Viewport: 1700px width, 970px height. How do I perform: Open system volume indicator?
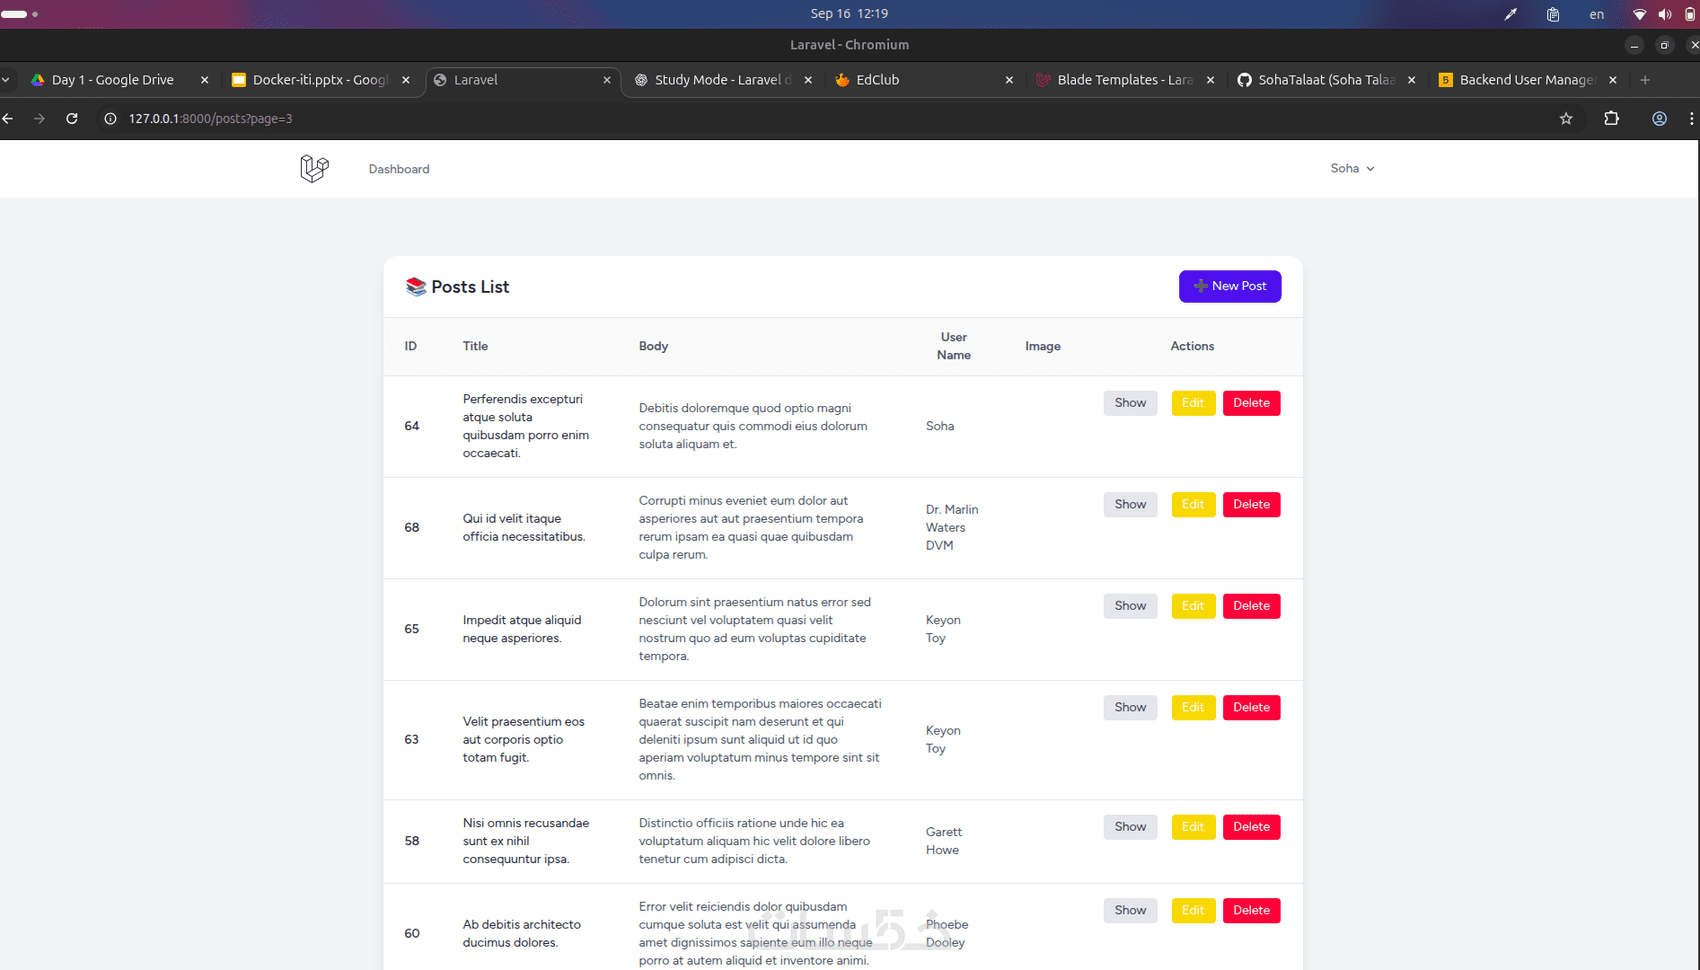[x=1664, y=14]
